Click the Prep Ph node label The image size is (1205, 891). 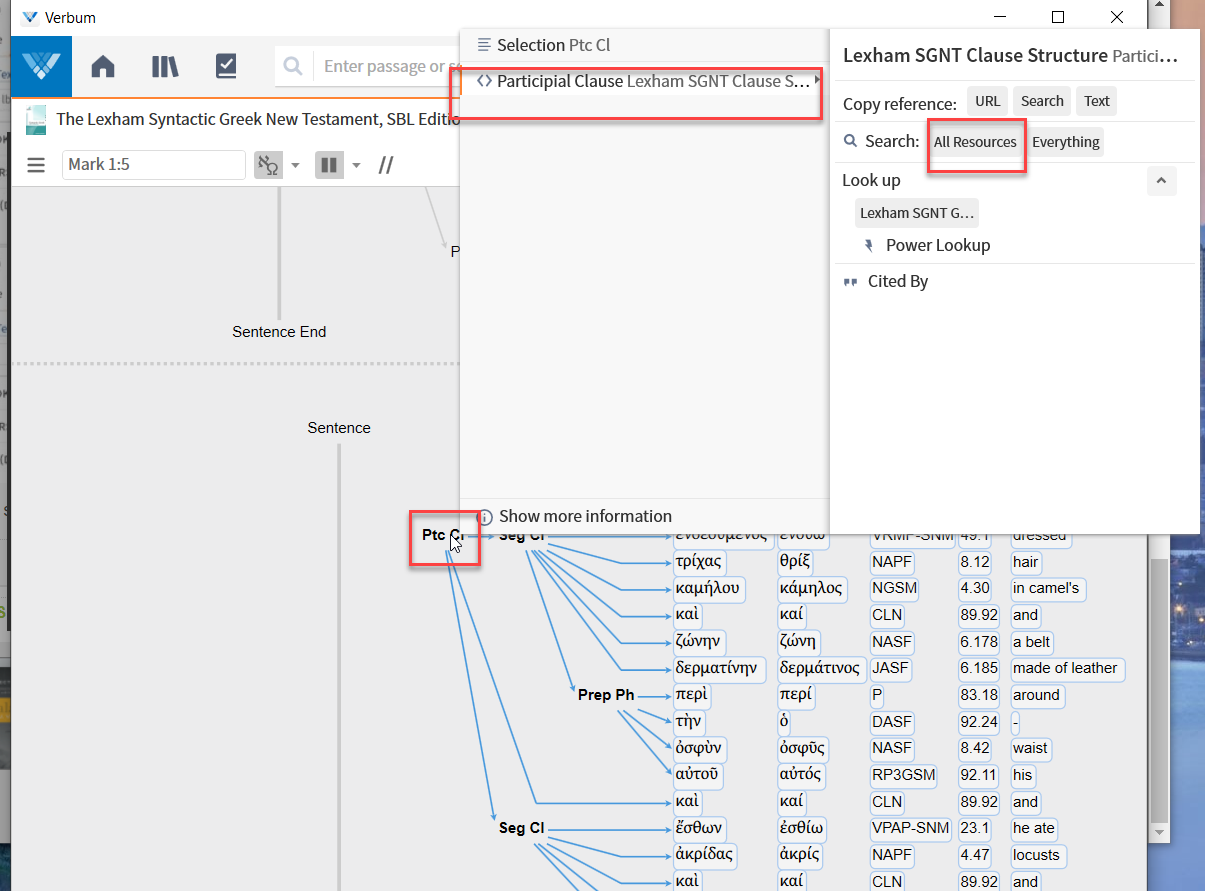pos(606,695)
